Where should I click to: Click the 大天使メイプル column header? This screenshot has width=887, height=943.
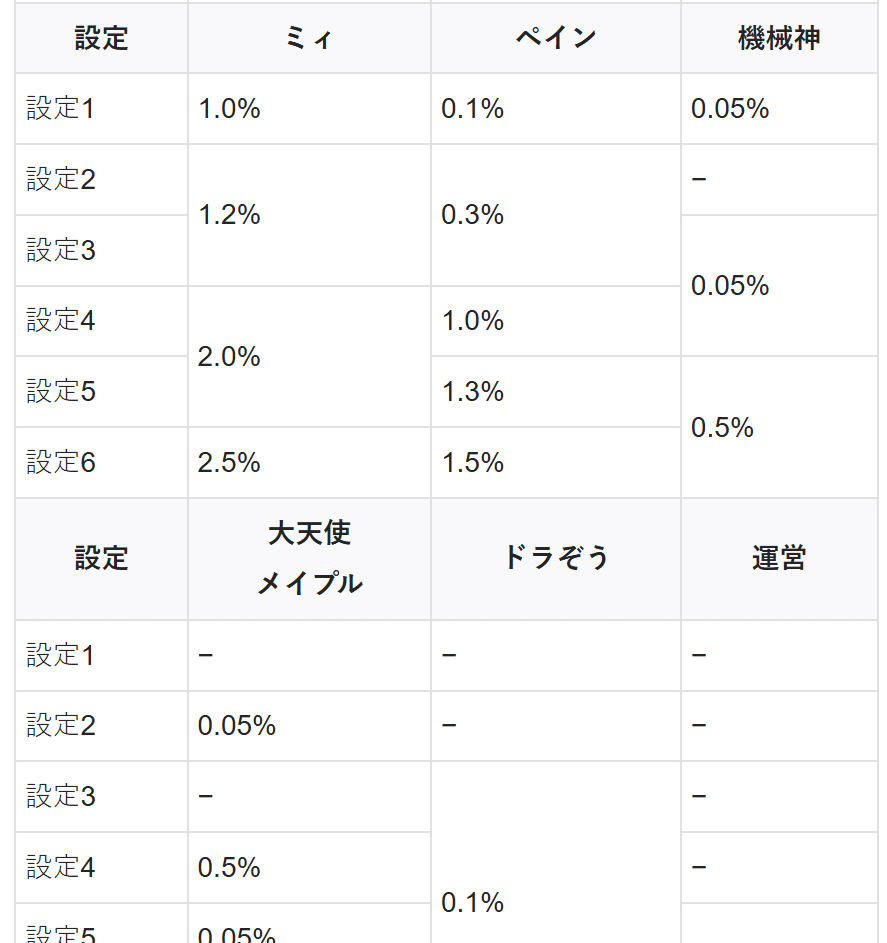tap(309, 558)
